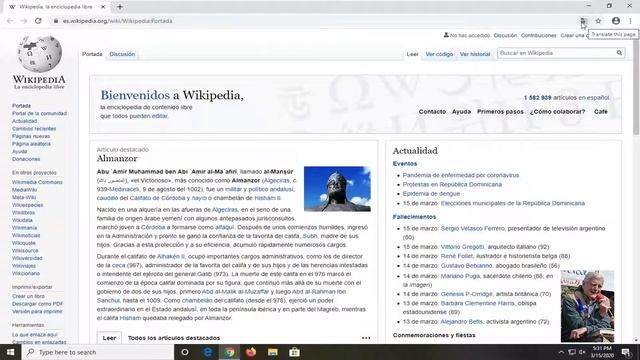
Task: Open the notification center icon
Action: tap(626, 352)
